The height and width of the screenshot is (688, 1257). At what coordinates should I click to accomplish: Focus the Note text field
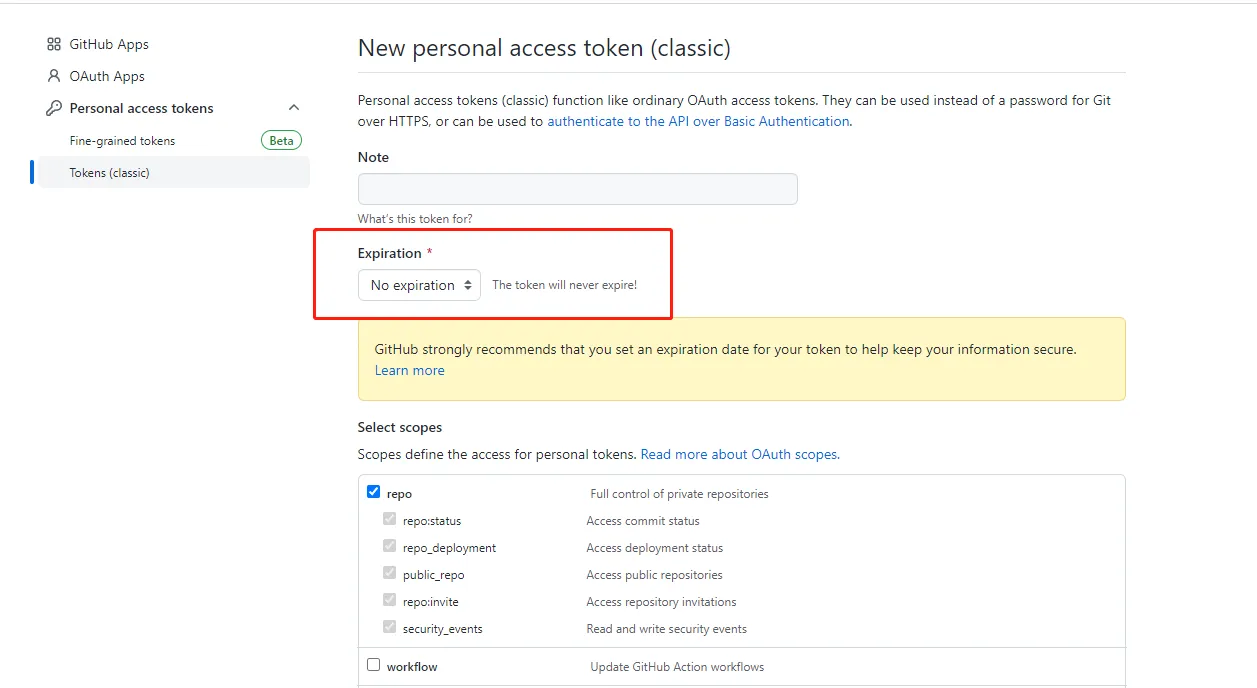click(x=577, y=189)
